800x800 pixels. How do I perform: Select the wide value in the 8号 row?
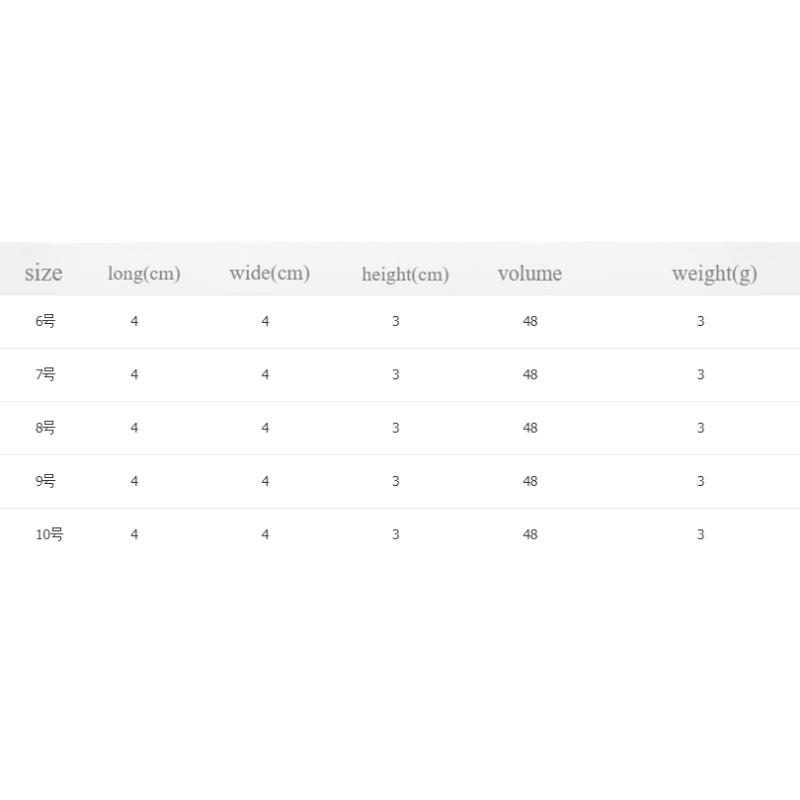pyautogui.click(x=265, y=428)
